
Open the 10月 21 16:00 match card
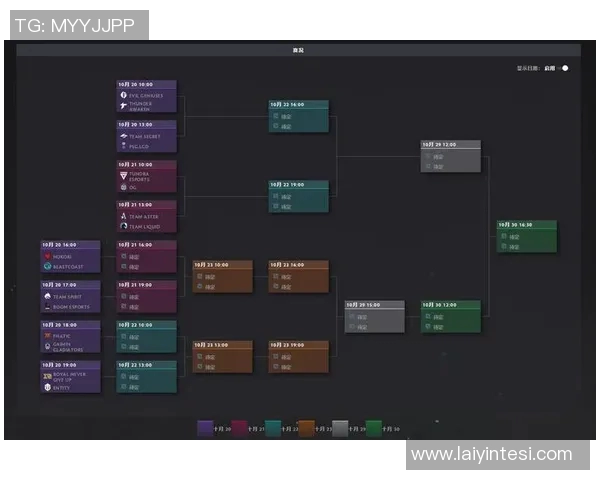(147, 256)
